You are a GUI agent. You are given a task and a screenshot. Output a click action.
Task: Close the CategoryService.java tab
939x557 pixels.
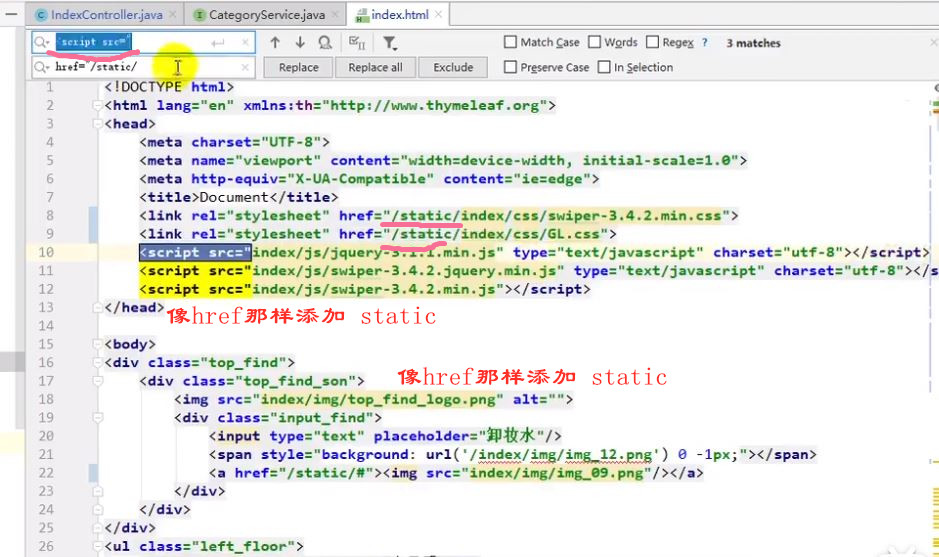(x=335, y=14)
